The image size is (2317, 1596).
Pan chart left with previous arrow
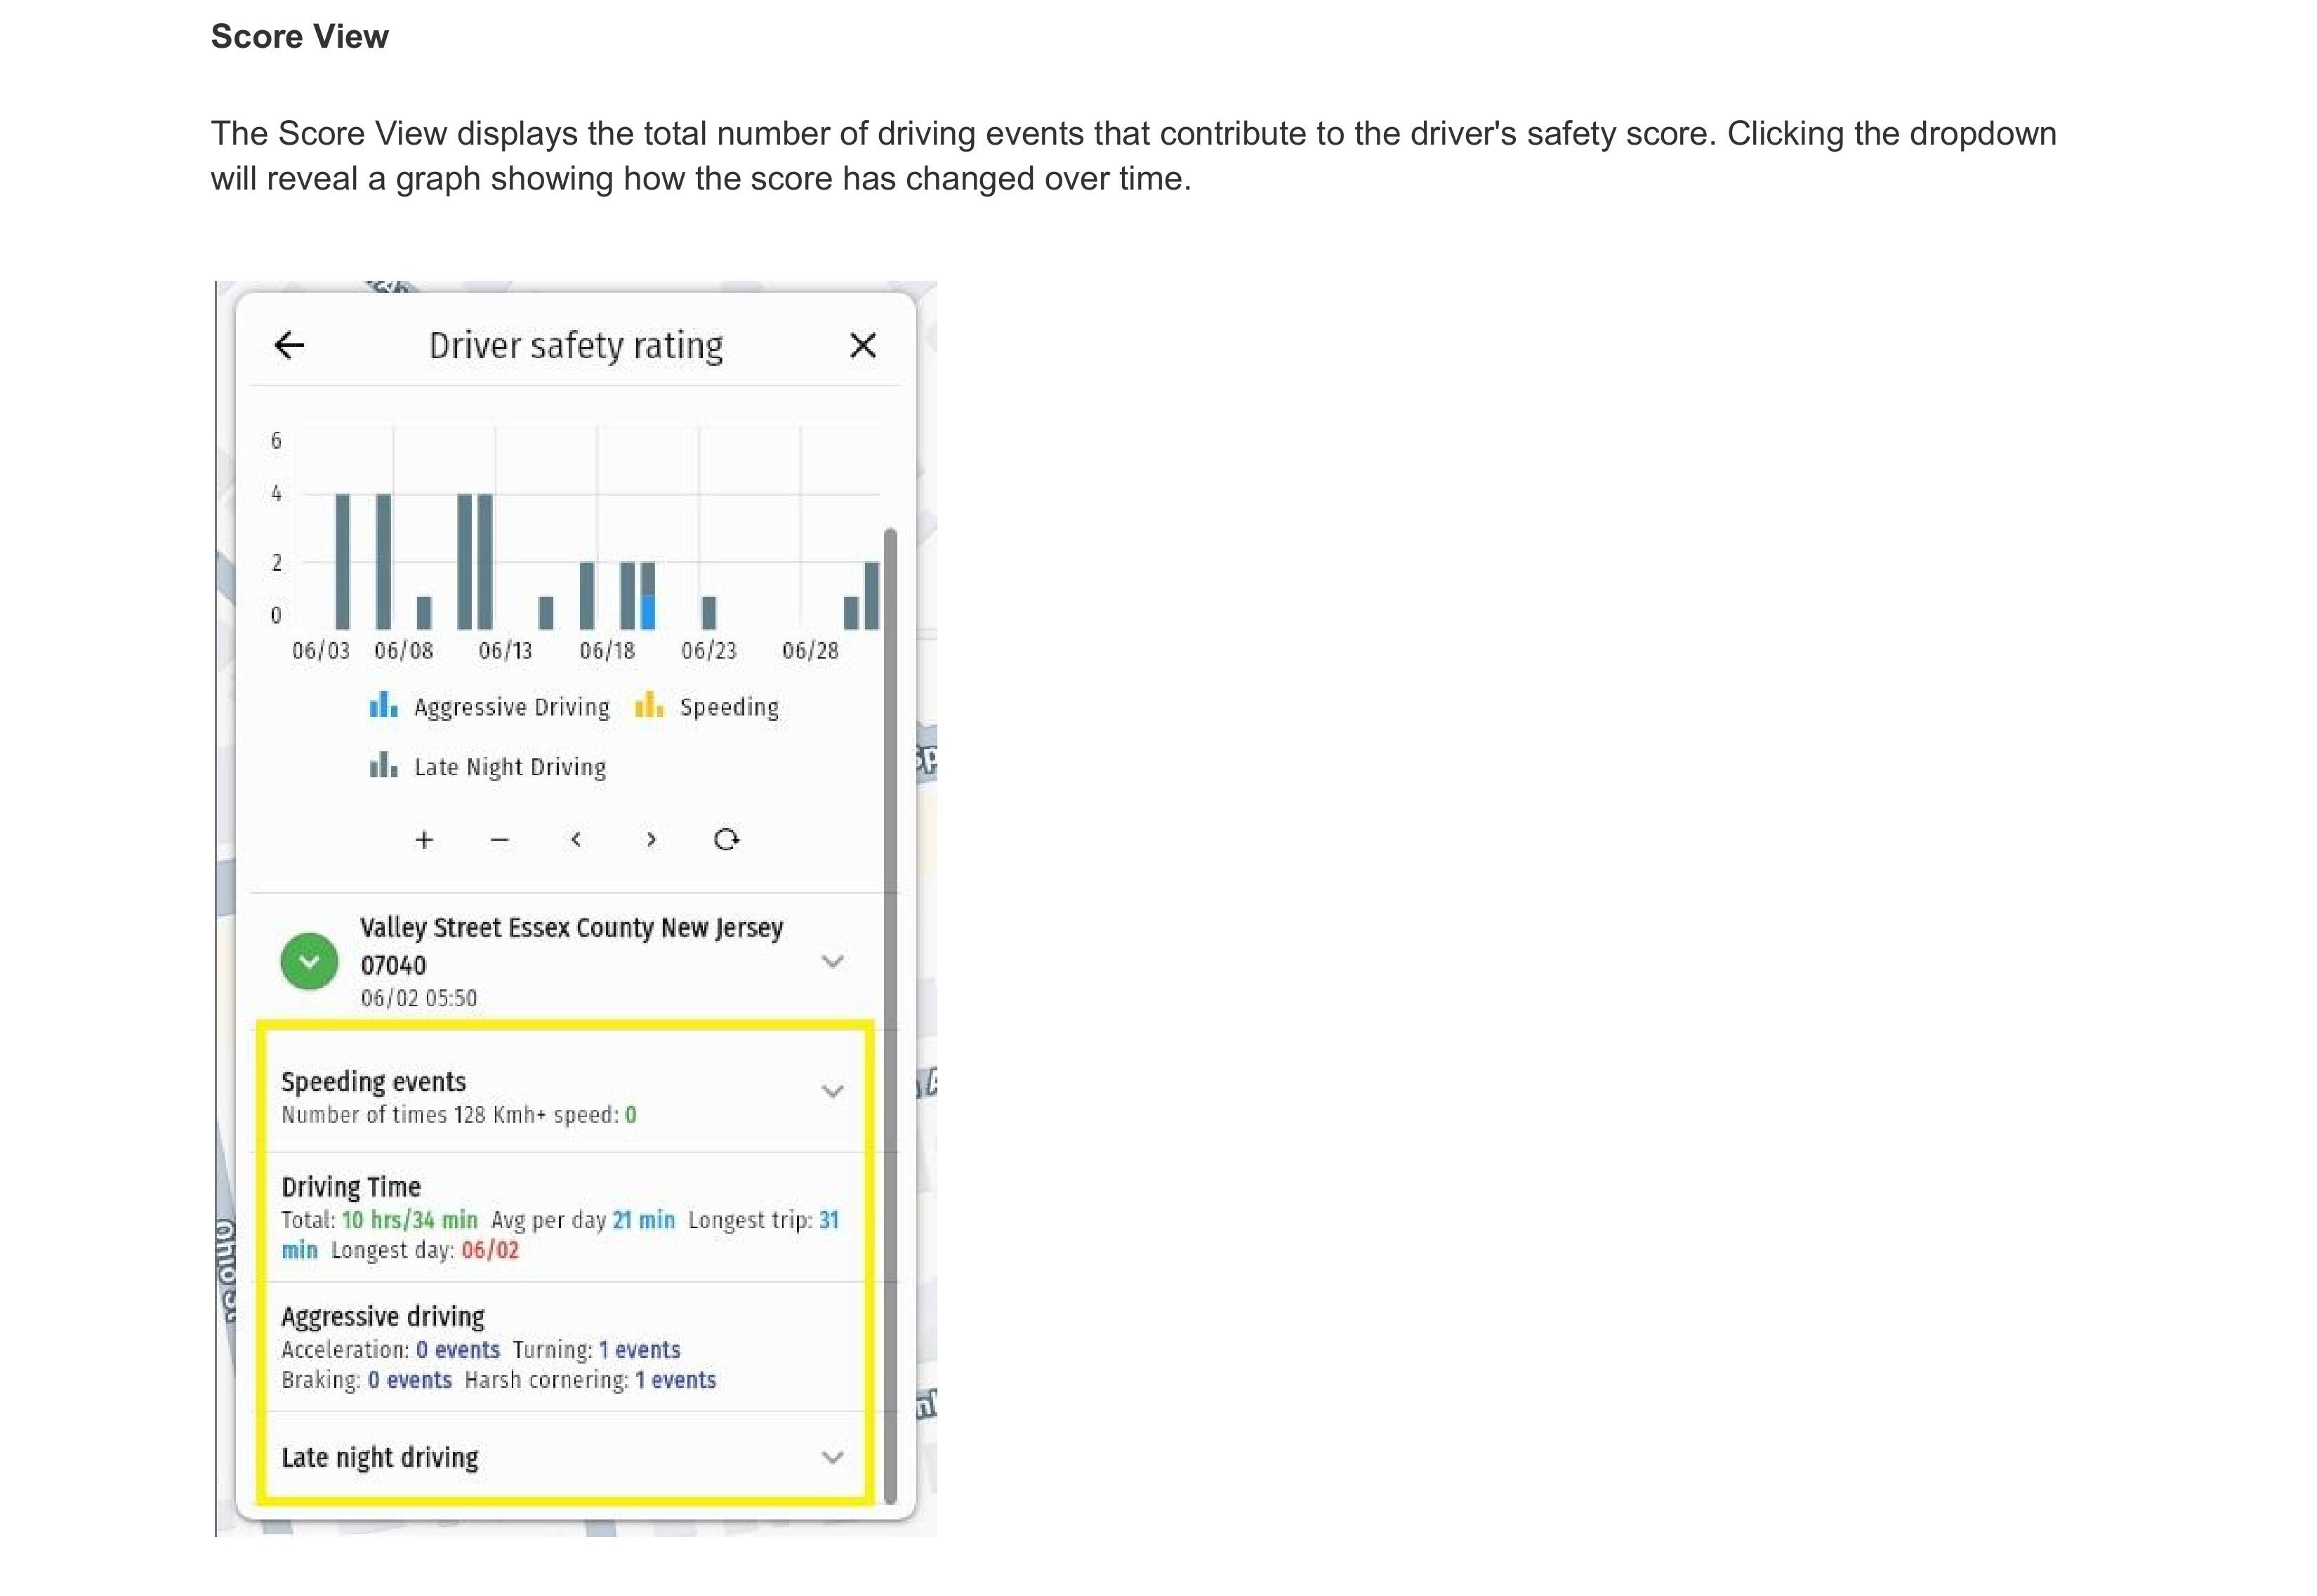576,840
